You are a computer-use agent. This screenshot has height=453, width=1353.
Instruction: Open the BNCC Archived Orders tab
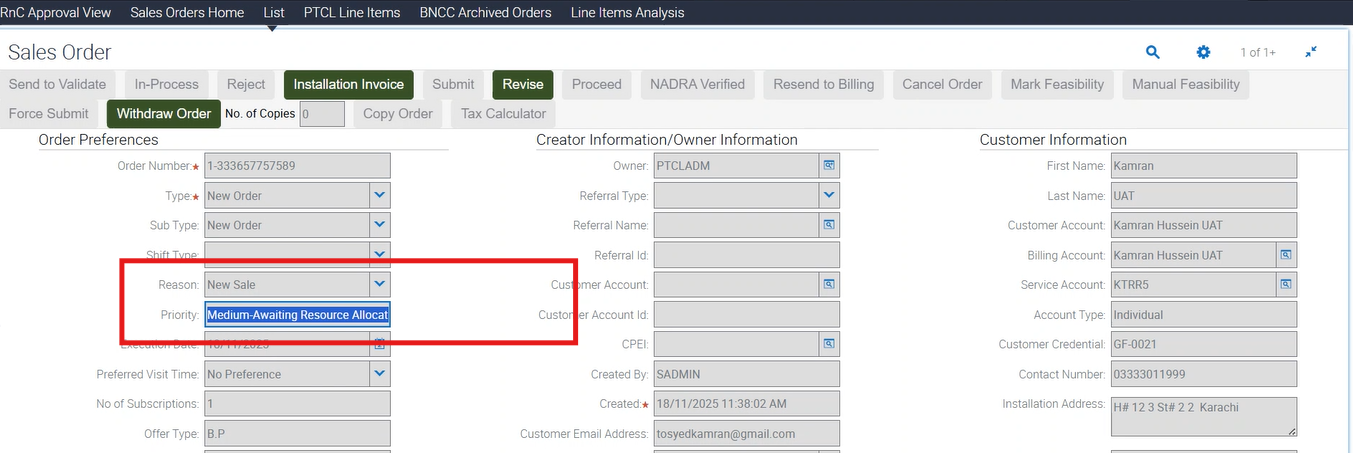(x=485, y=13)
